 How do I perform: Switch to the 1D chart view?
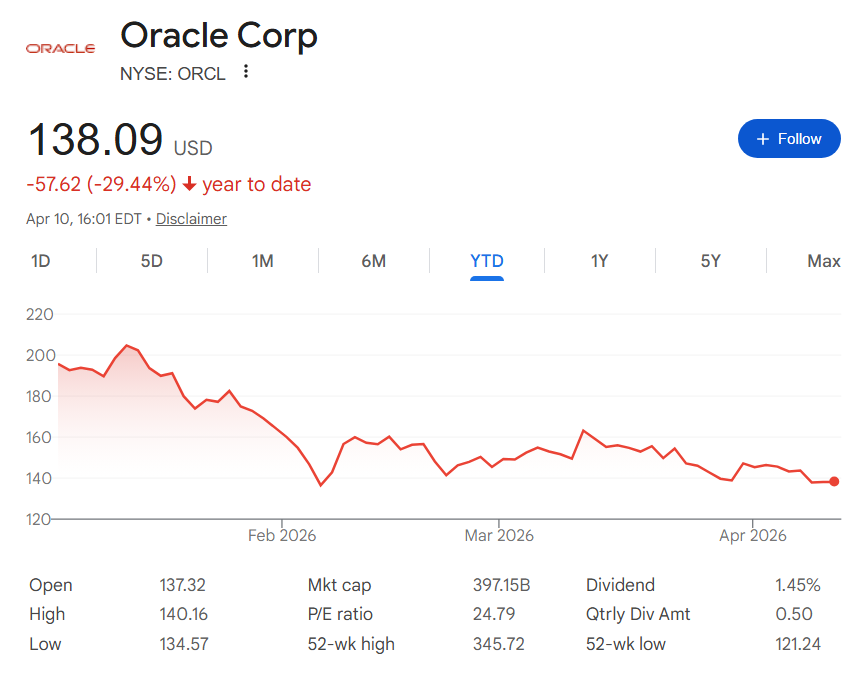pos(39,261)
